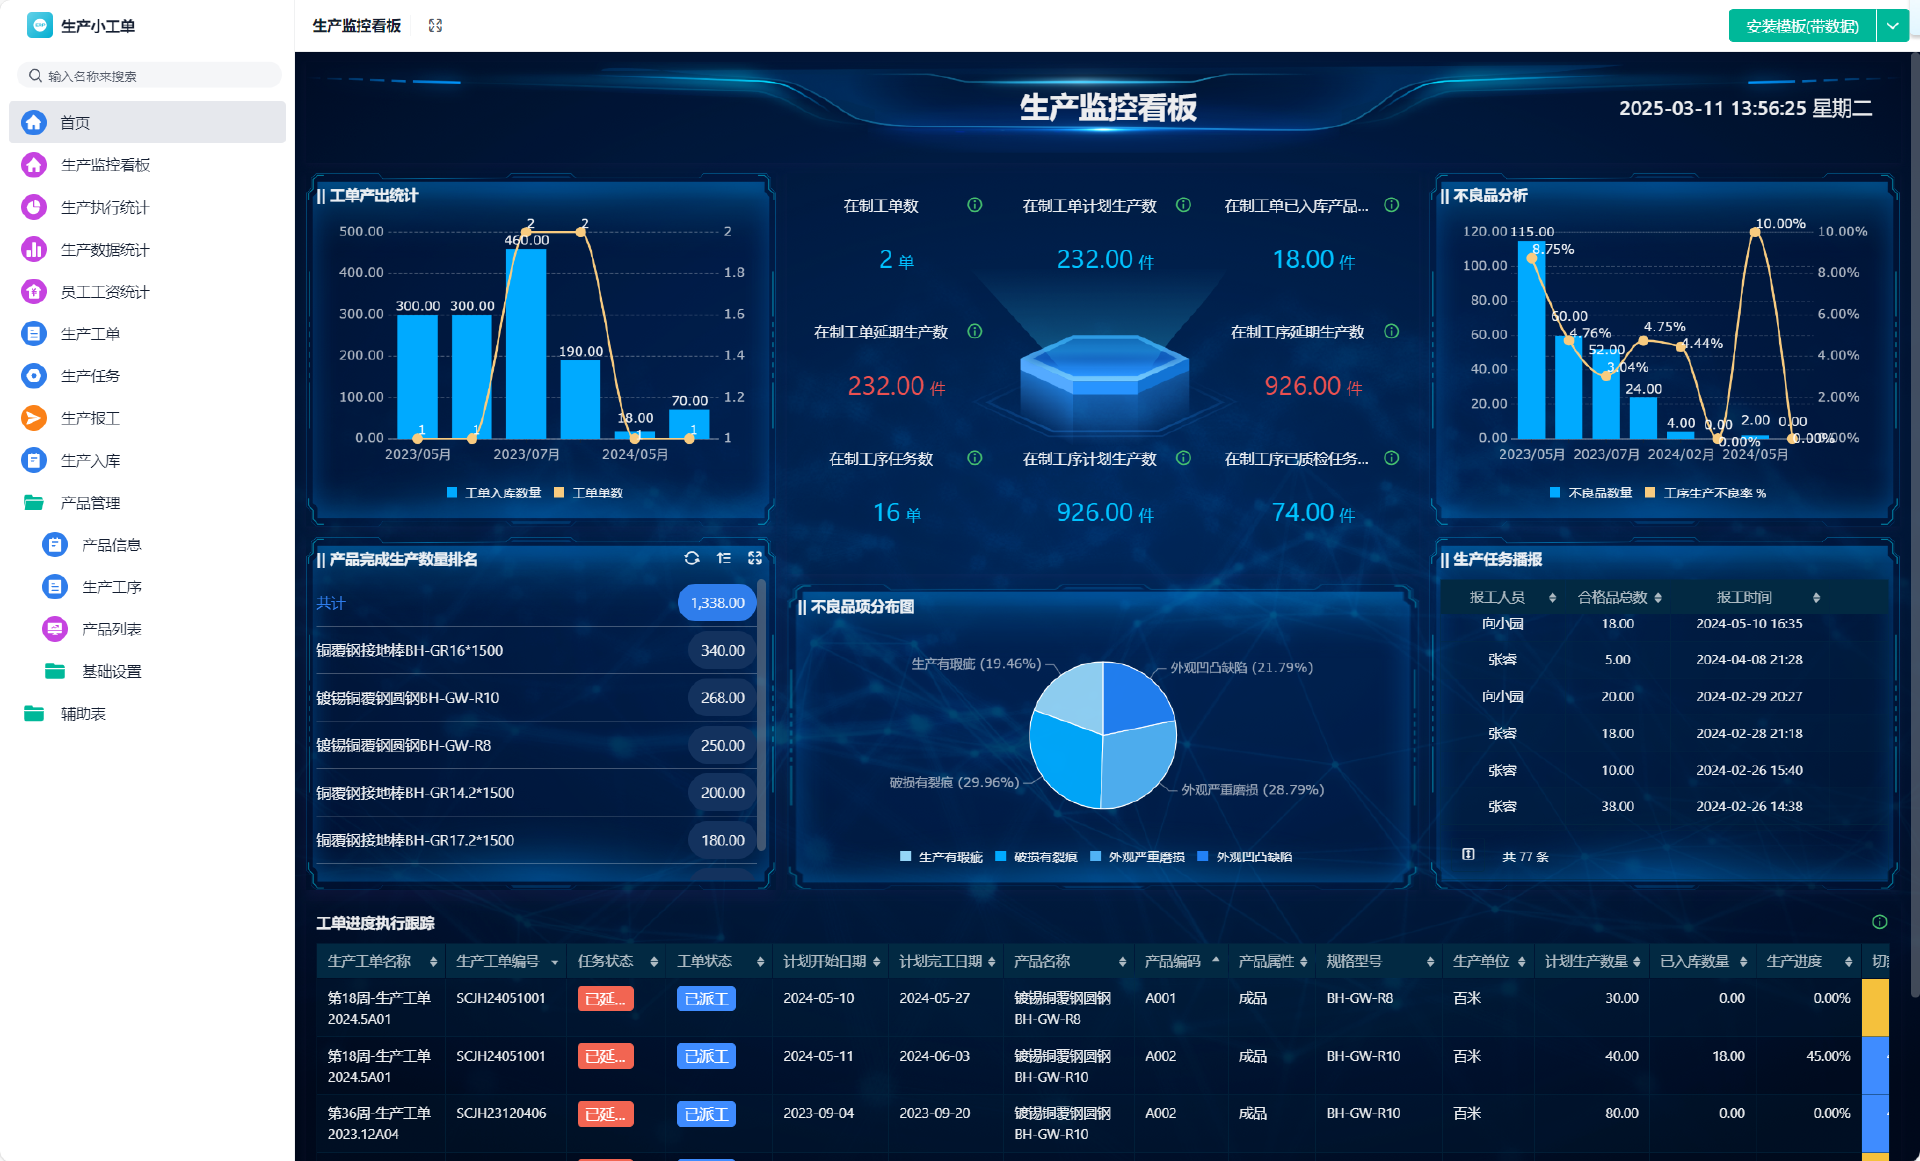
Task: Click the sort icon in 产品完成生产数量排名 panel
Action: coord(724,558)
